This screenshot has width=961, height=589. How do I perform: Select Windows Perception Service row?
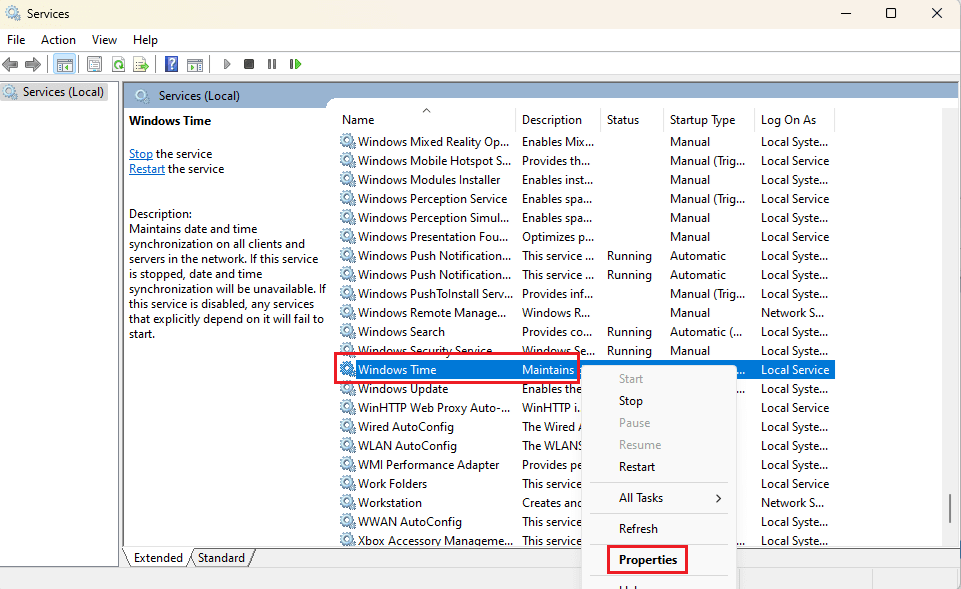click(586, 199)
